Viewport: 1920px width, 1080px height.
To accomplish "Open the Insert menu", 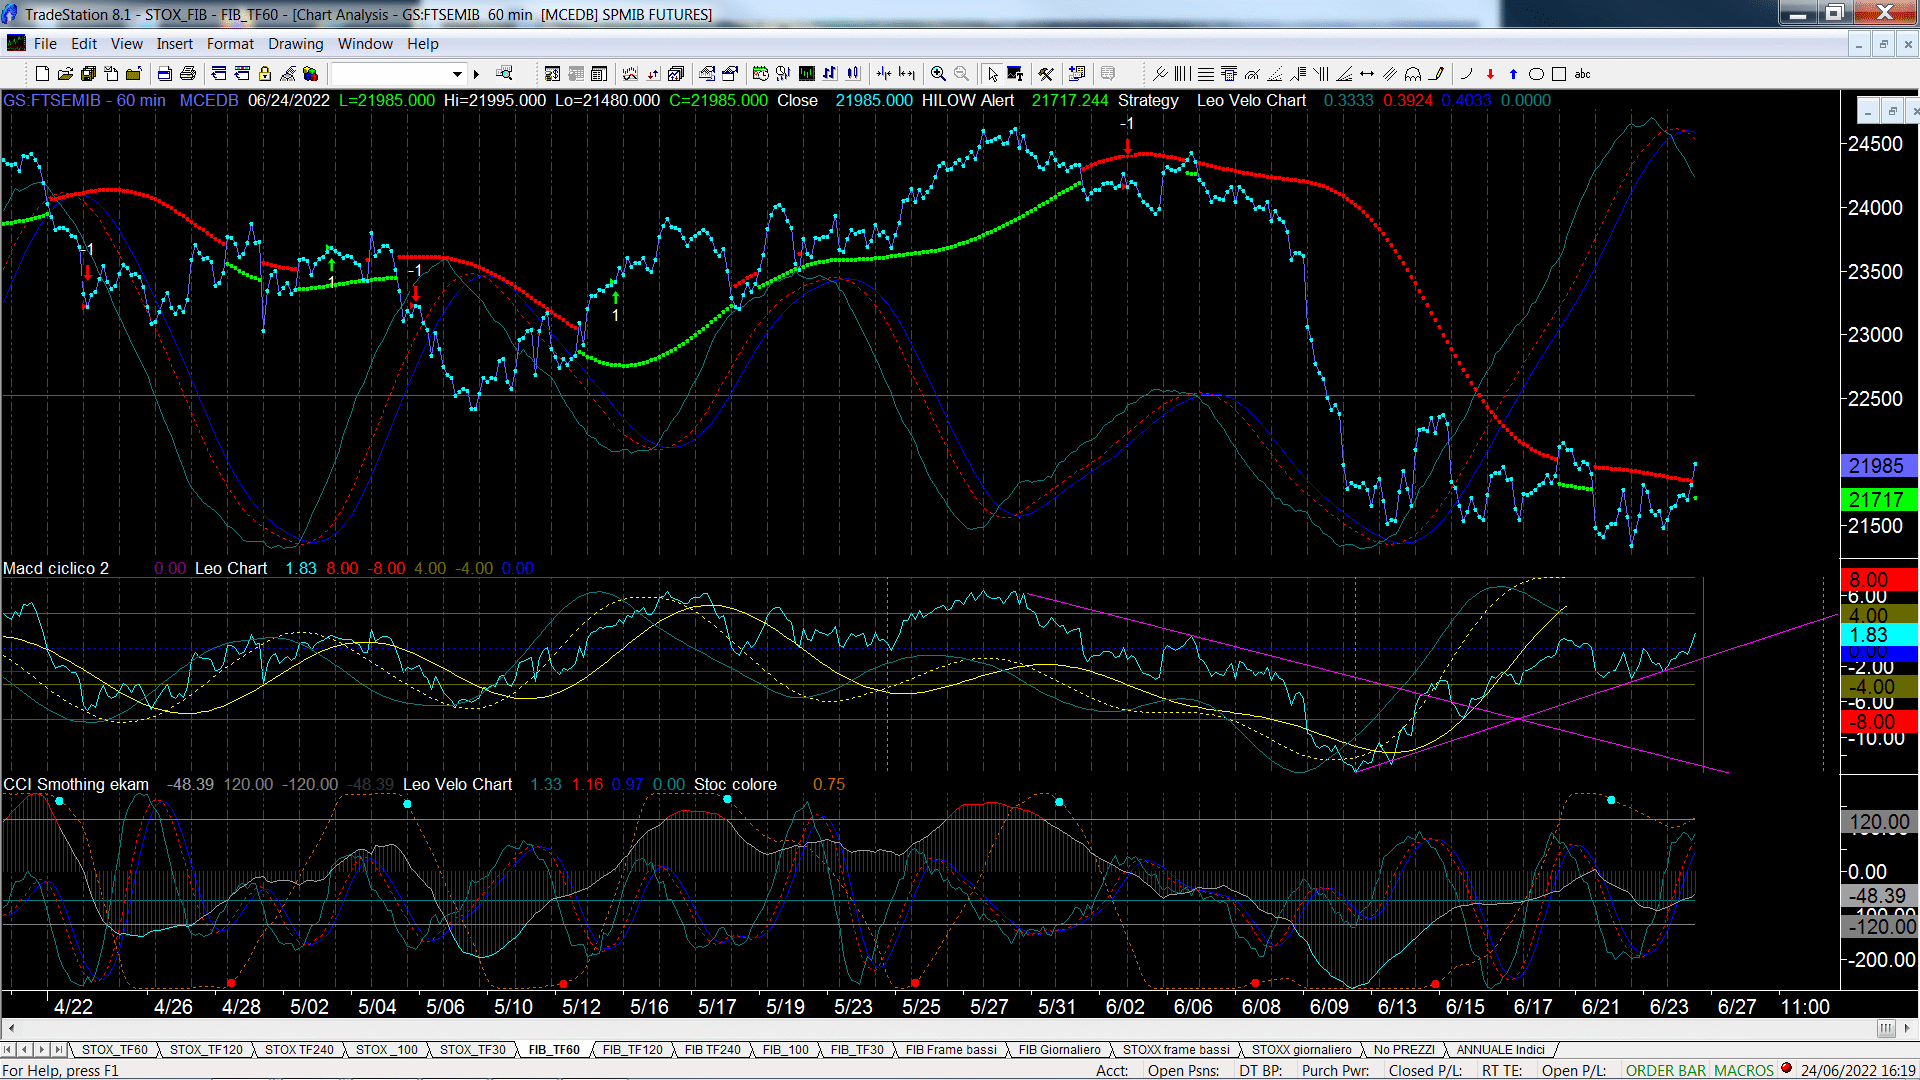I will click(x=175, y=44).
